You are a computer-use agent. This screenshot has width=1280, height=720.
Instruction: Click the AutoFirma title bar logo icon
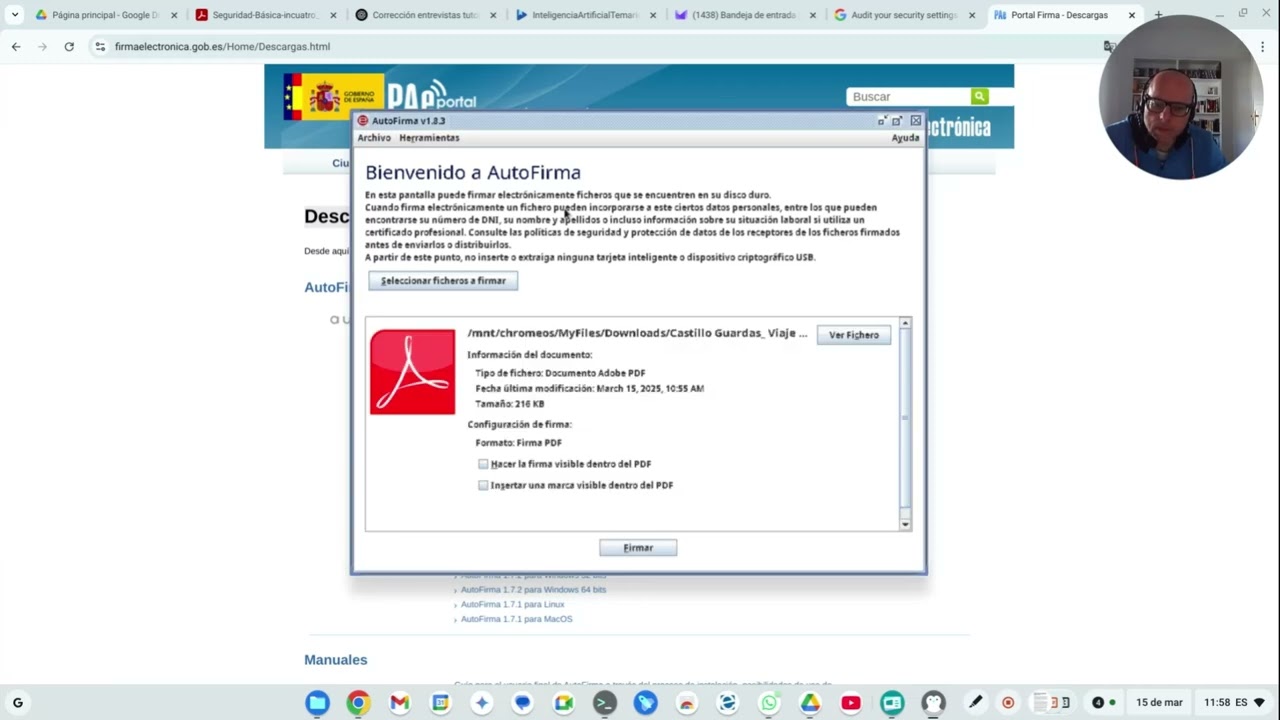363,121
